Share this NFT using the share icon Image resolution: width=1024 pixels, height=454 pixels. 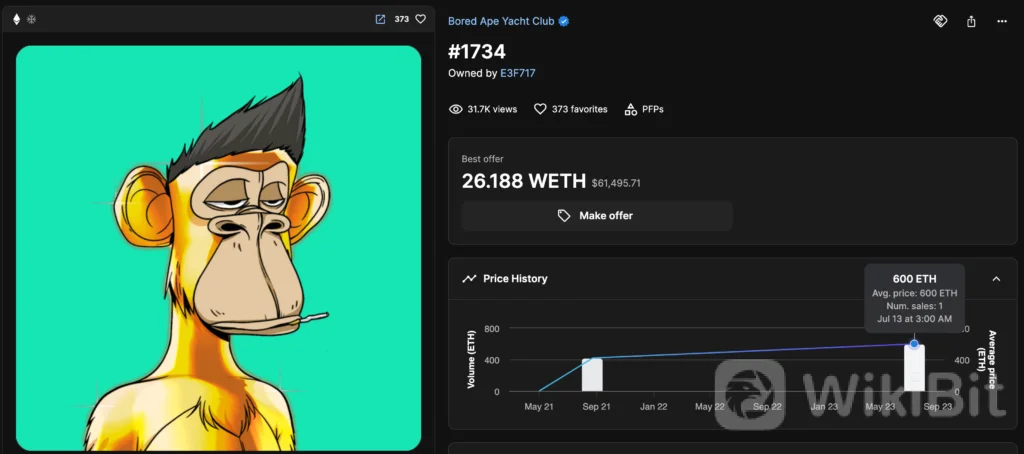[x=971, y=21]
